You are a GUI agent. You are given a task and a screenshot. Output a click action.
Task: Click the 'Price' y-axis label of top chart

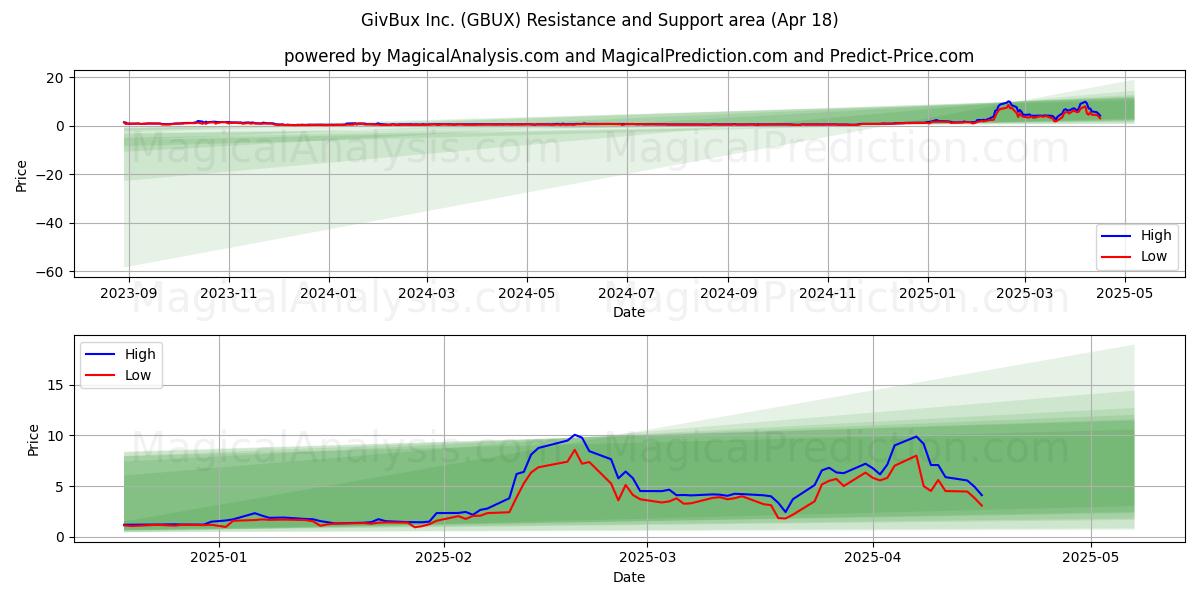[22, 176]
